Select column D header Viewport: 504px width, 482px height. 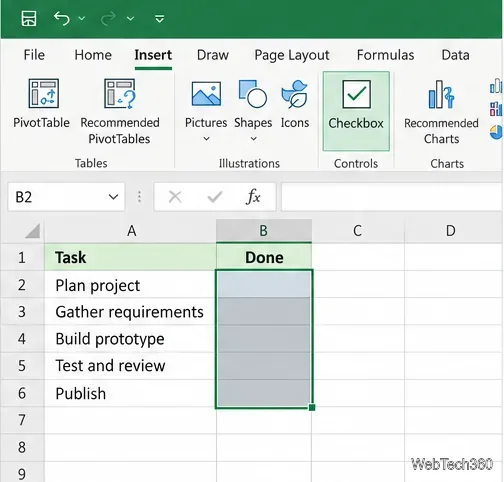(454, 231)
